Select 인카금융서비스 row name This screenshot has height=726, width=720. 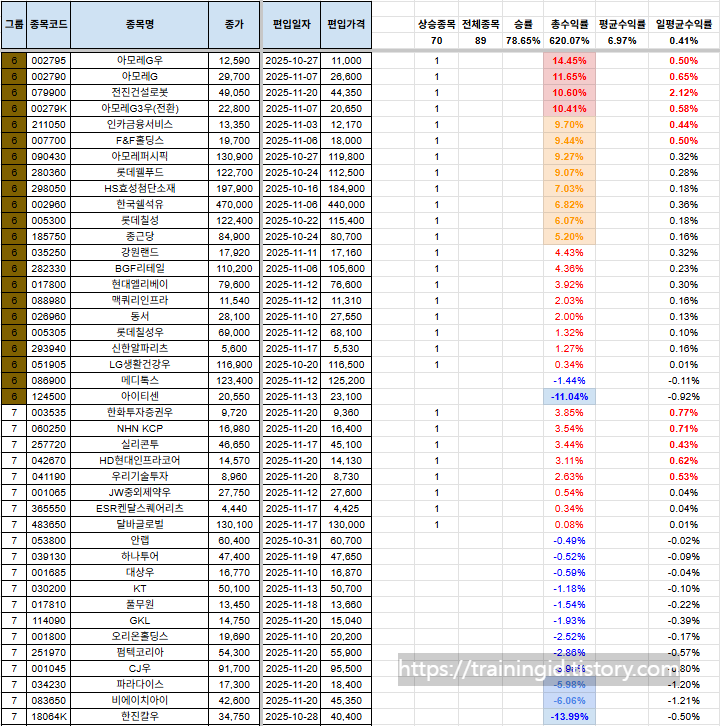(139, 125)
